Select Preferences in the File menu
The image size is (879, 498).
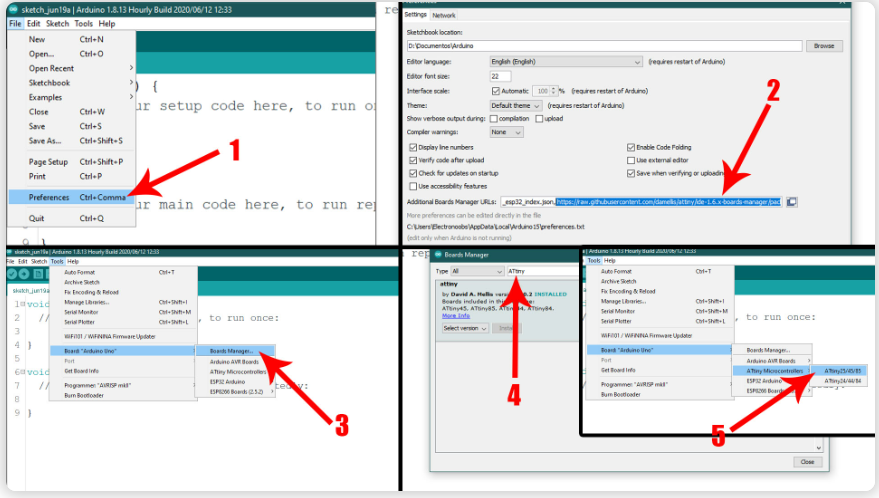[72, 197]
